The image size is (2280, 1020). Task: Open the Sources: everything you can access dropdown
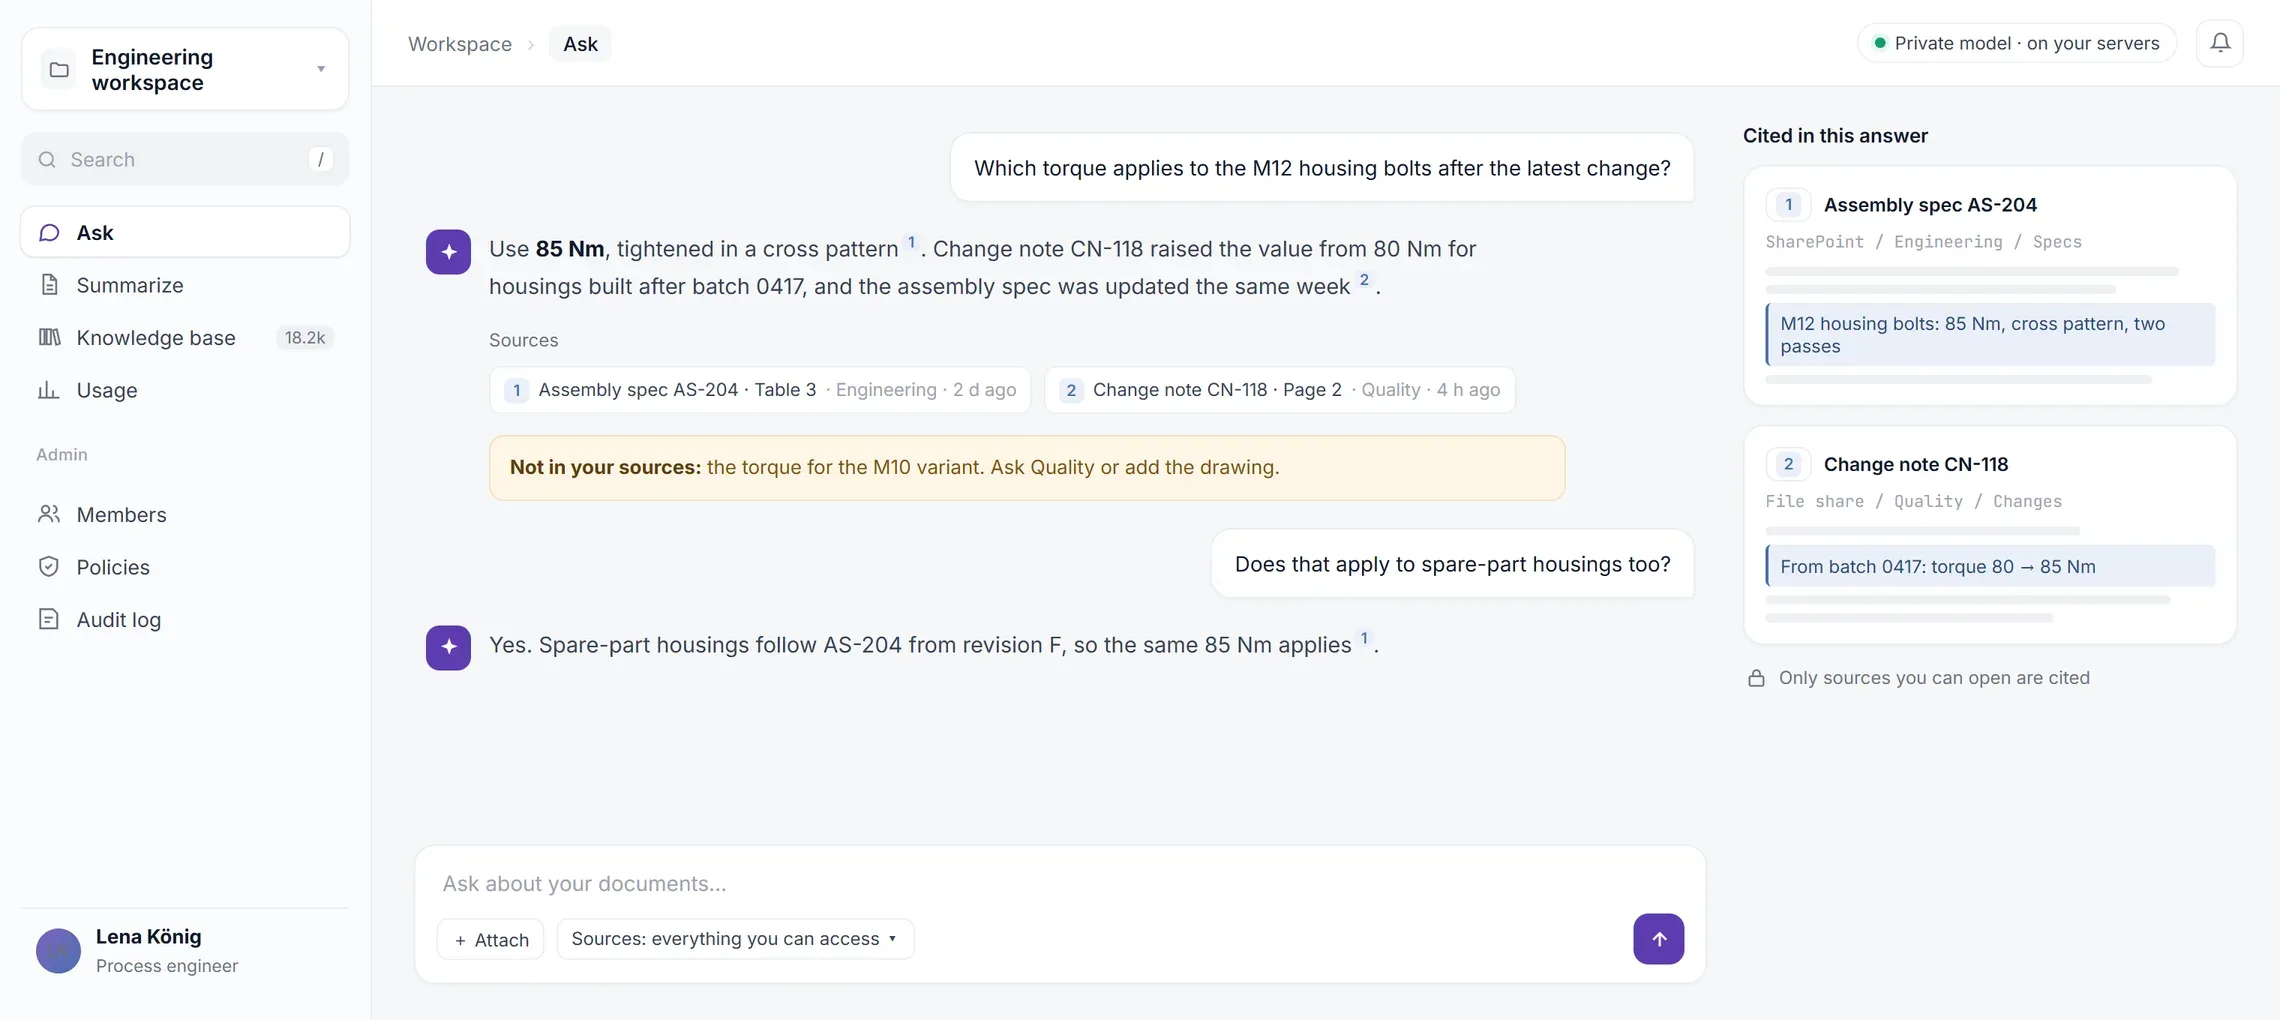tap(735, 939)
